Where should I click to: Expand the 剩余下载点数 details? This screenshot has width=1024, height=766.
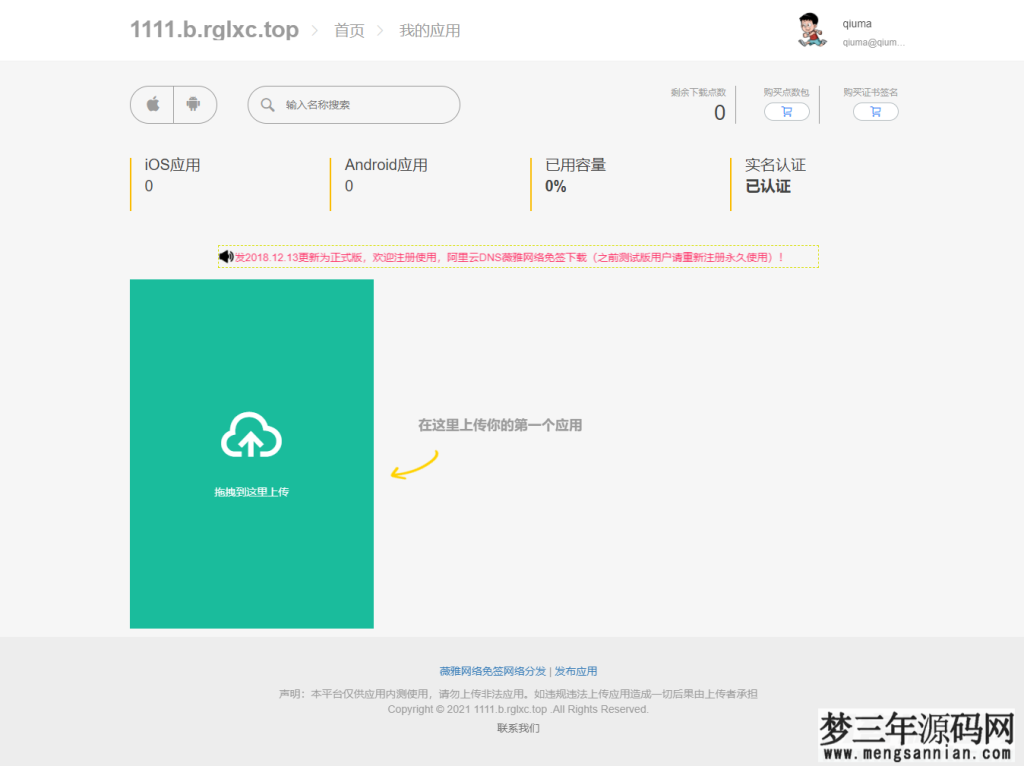pos(700,103)
